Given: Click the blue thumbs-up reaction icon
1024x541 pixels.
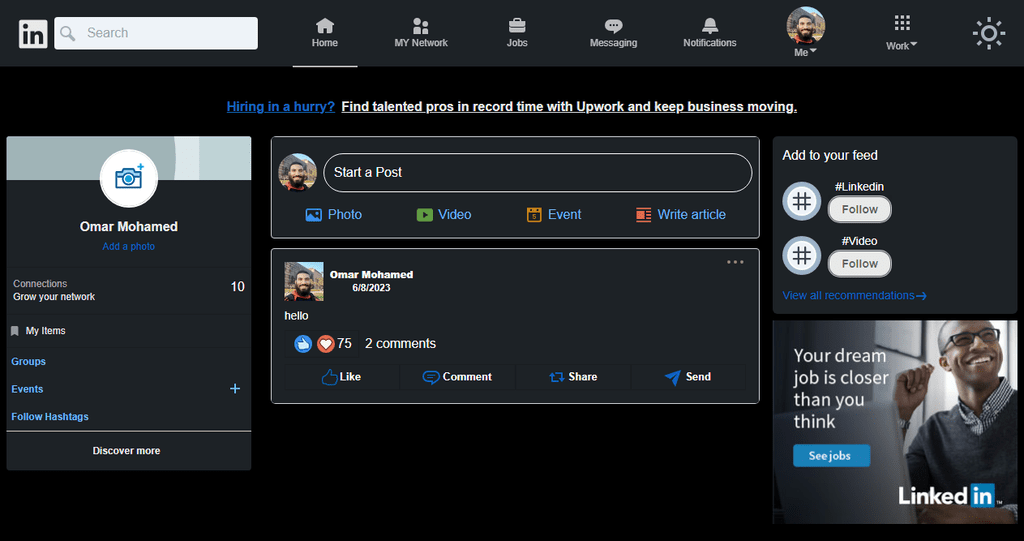Looking at the screenshot, I should (x=303, y=344).
